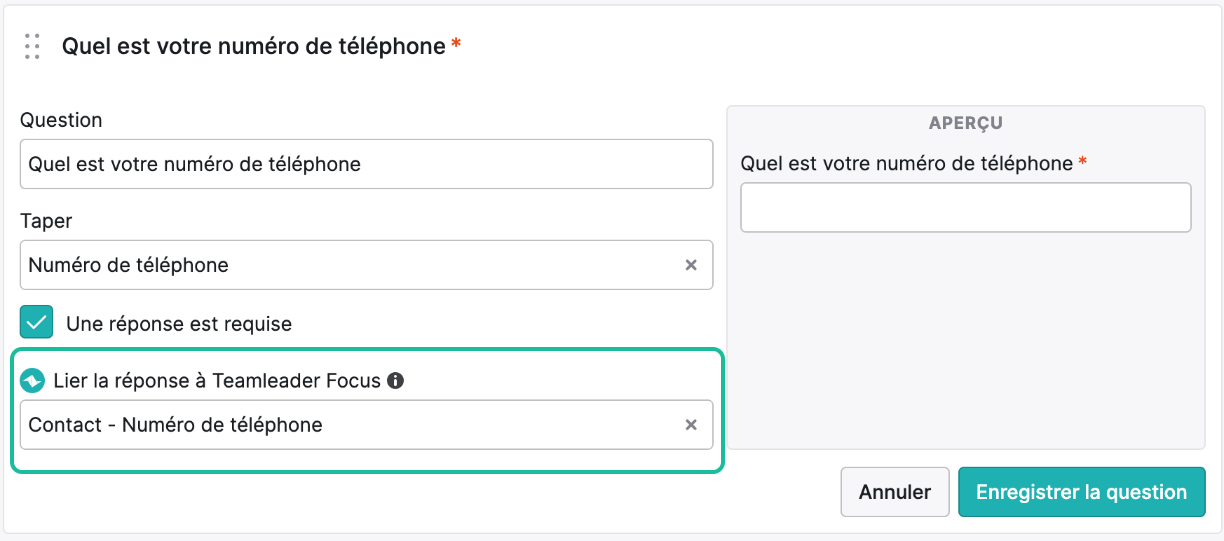Focus the Question text input field
This screenshot has width=1224, height=541.
pos(366,164)
